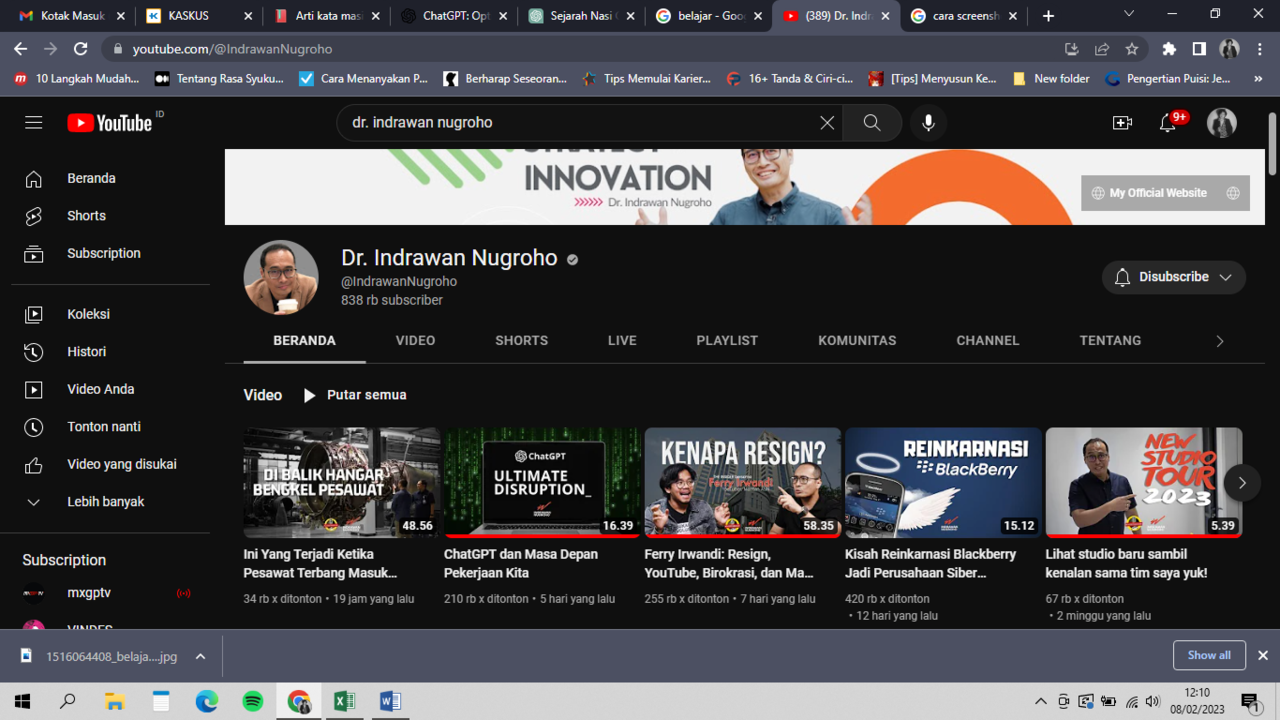
Task: Reload the page with the refresh icon
Action: pos(81,48)
